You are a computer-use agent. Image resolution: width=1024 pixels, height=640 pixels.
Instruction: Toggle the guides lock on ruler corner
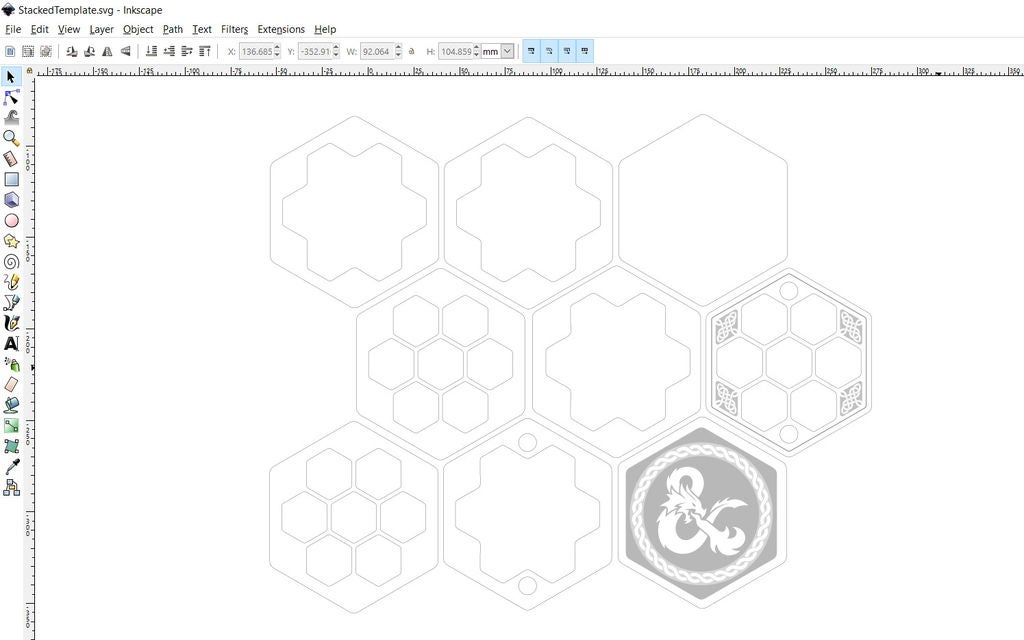click(x=29, y=71)
